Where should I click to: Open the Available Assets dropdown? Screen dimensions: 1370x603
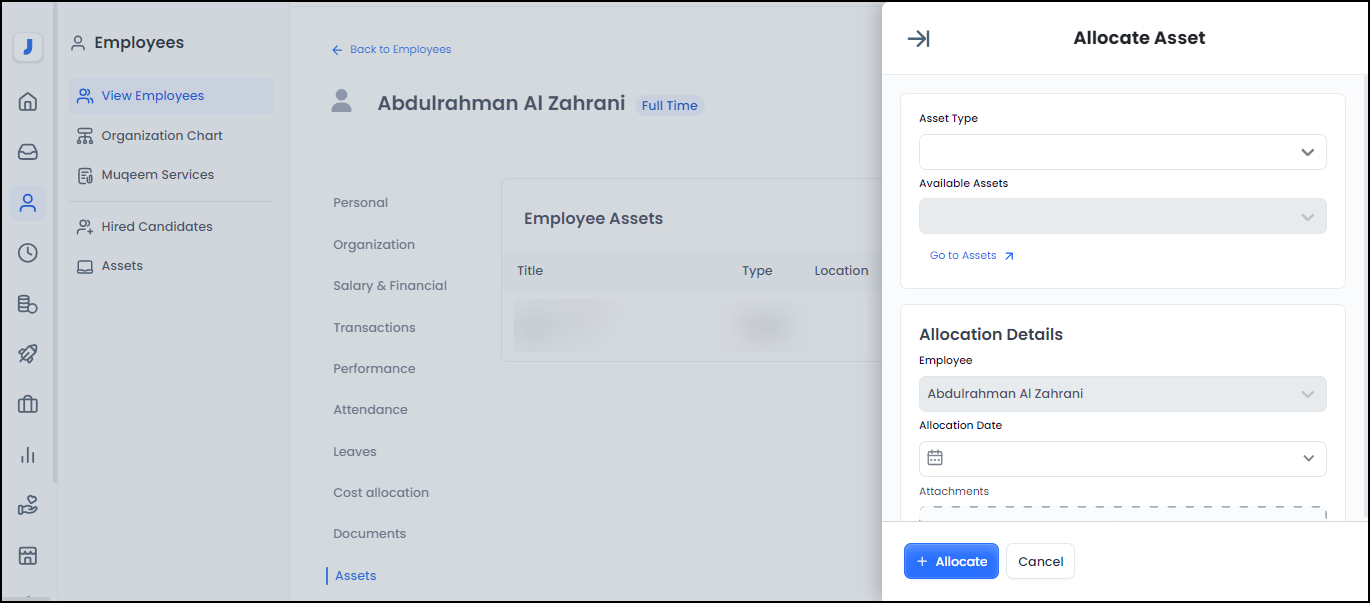(x=1122, y=217)
